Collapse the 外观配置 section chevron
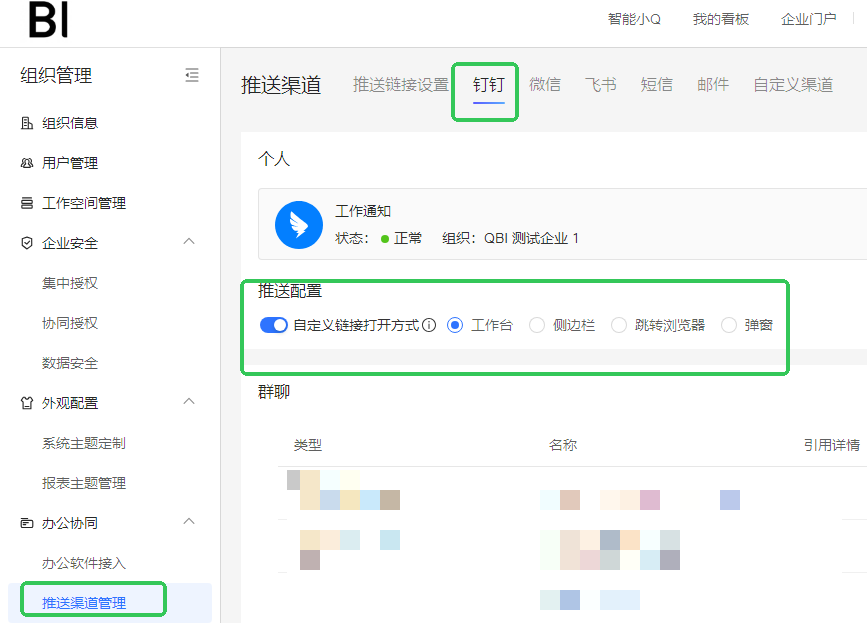Image resolution: width=867 pixels, height=623 pixels. point(189,402)
